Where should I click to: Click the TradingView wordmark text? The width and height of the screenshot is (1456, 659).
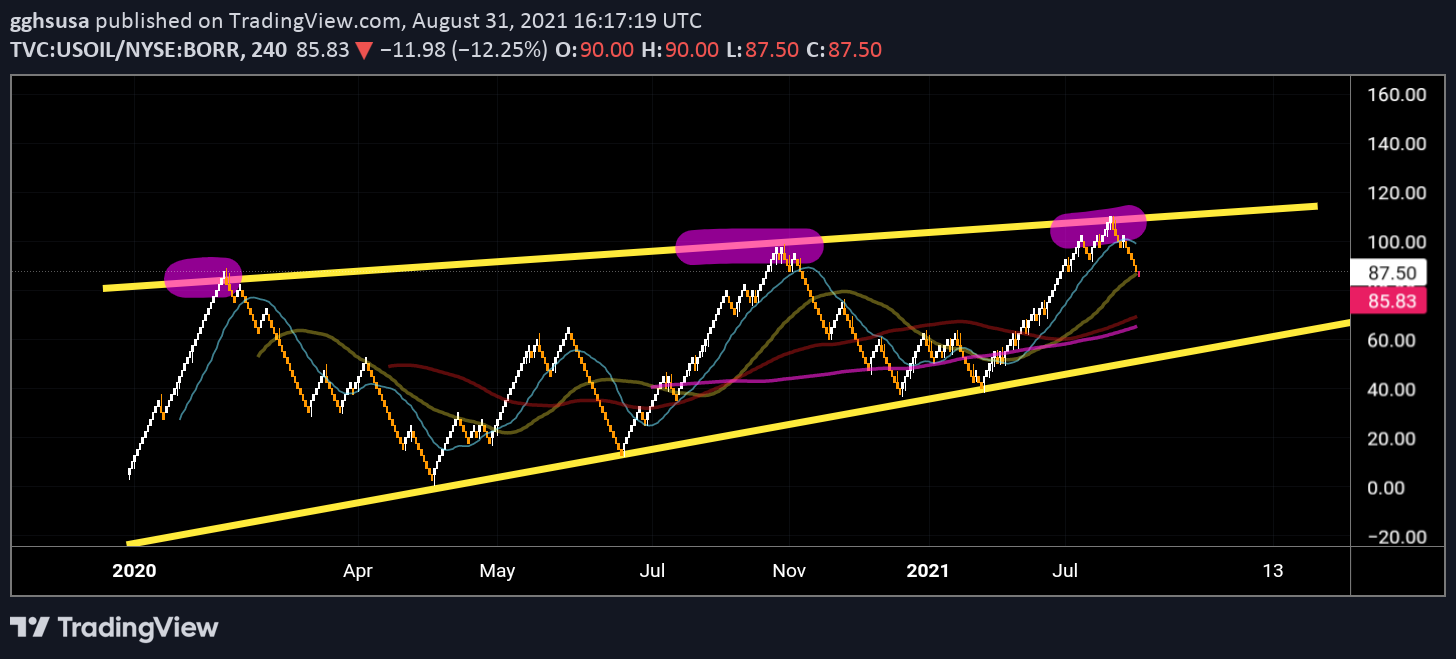[x=137, y=628]
